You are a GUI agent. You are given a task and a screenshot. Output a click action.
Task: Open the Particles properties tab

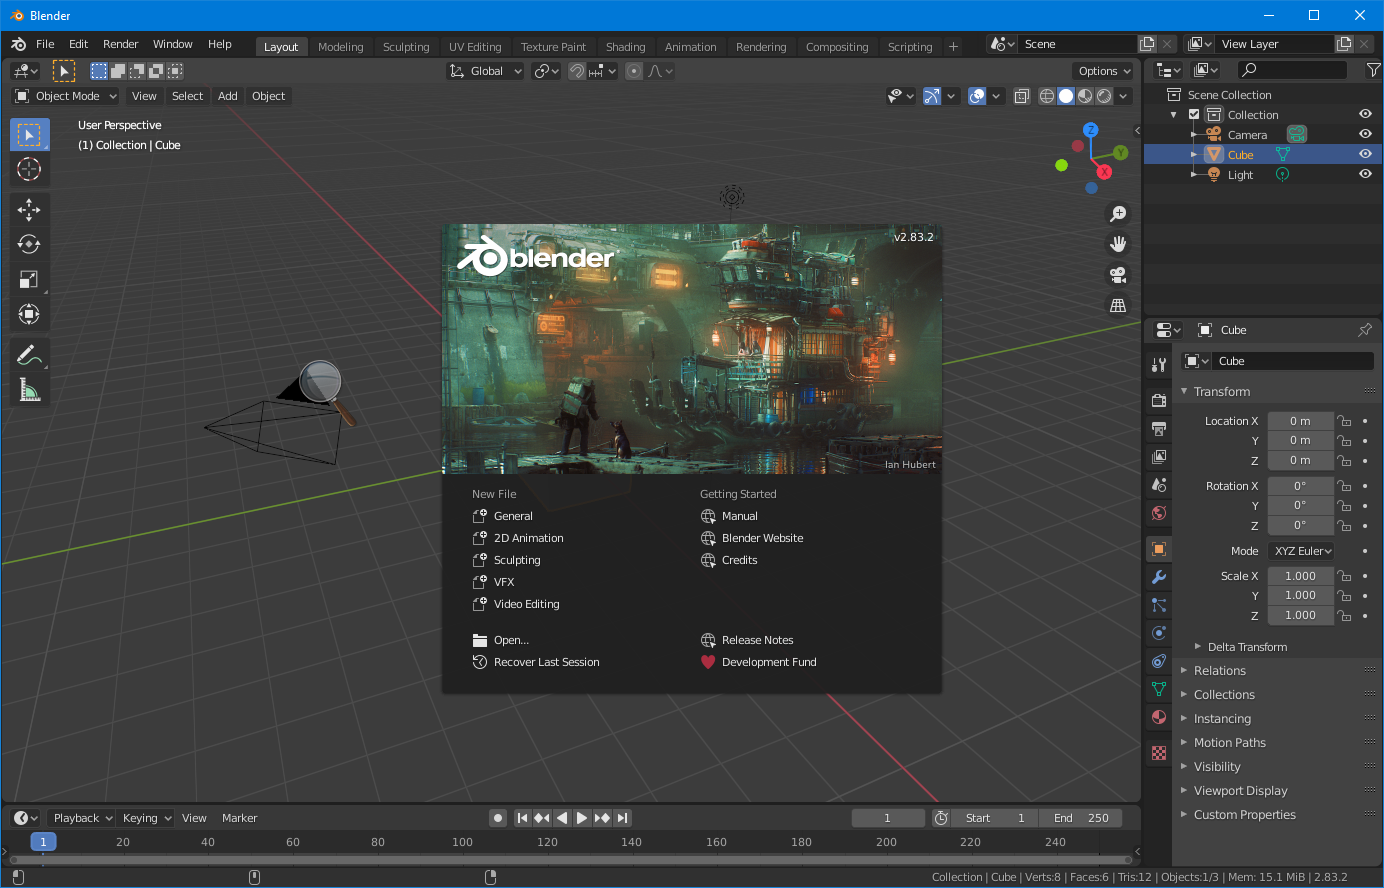(1159, 605)
